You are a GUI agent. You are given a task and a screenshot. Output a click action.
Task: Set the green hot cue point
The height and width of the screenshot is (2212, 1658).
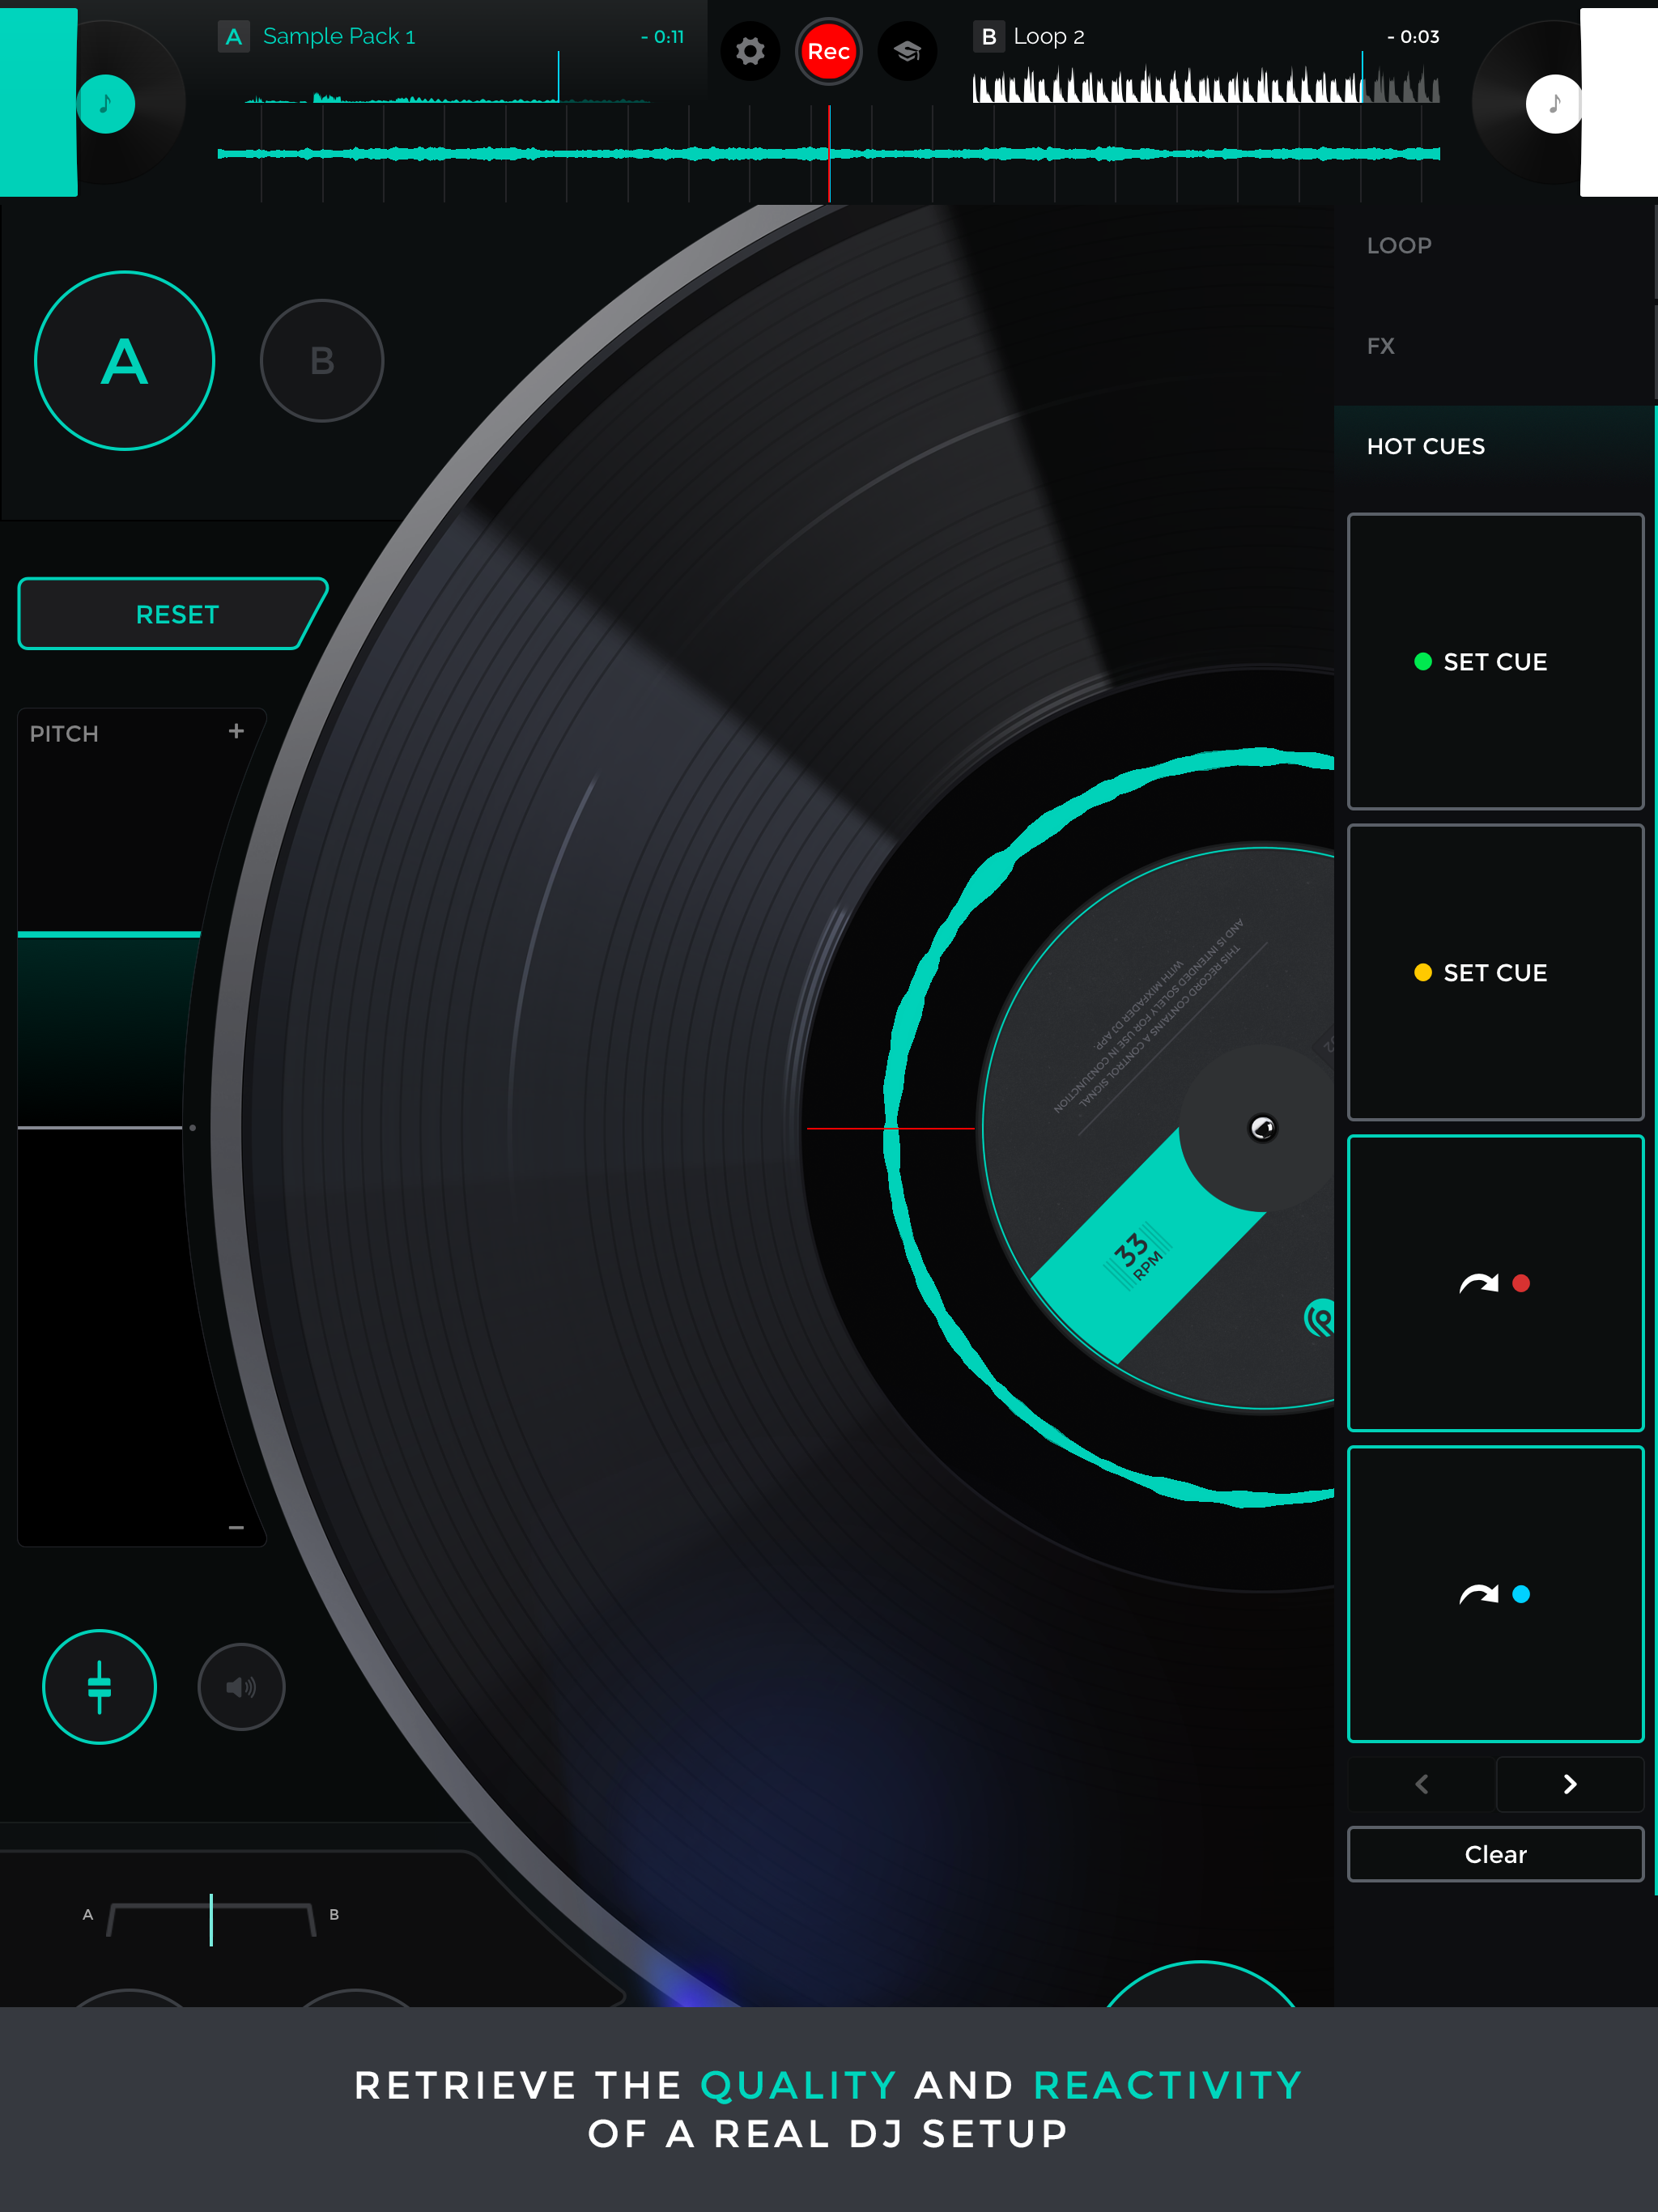(x=1495, y=661)
